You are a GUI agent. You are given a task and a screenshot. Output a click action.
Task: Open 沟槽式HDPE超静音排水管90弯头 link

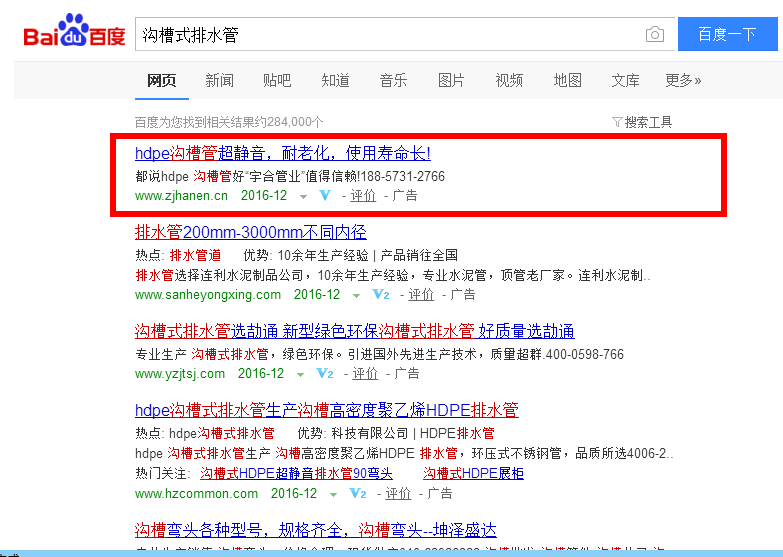(296, 473)
